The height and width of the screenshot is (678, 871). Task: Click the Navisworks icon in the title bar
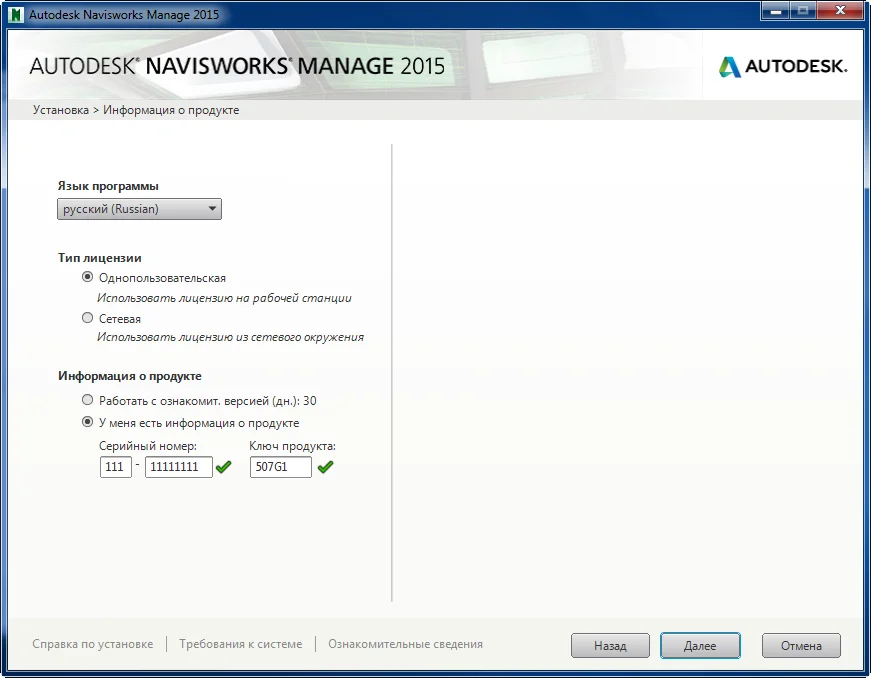(x=15, y=15)
